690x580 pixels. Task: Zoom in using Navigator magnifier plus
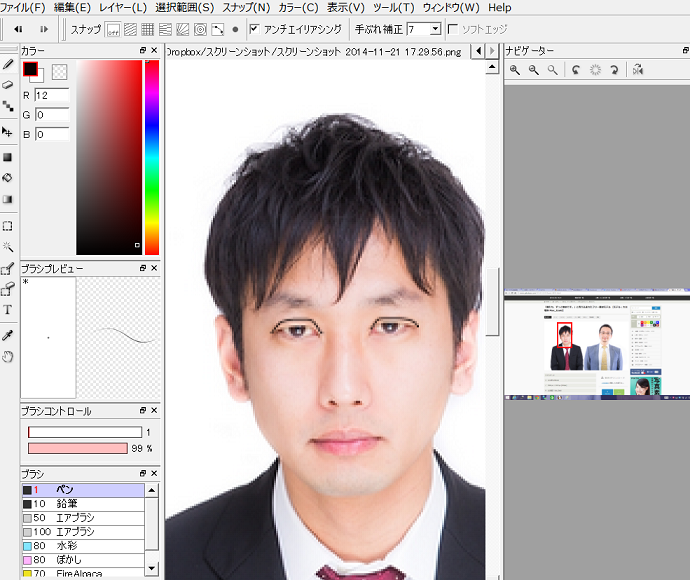coord(514,70)
